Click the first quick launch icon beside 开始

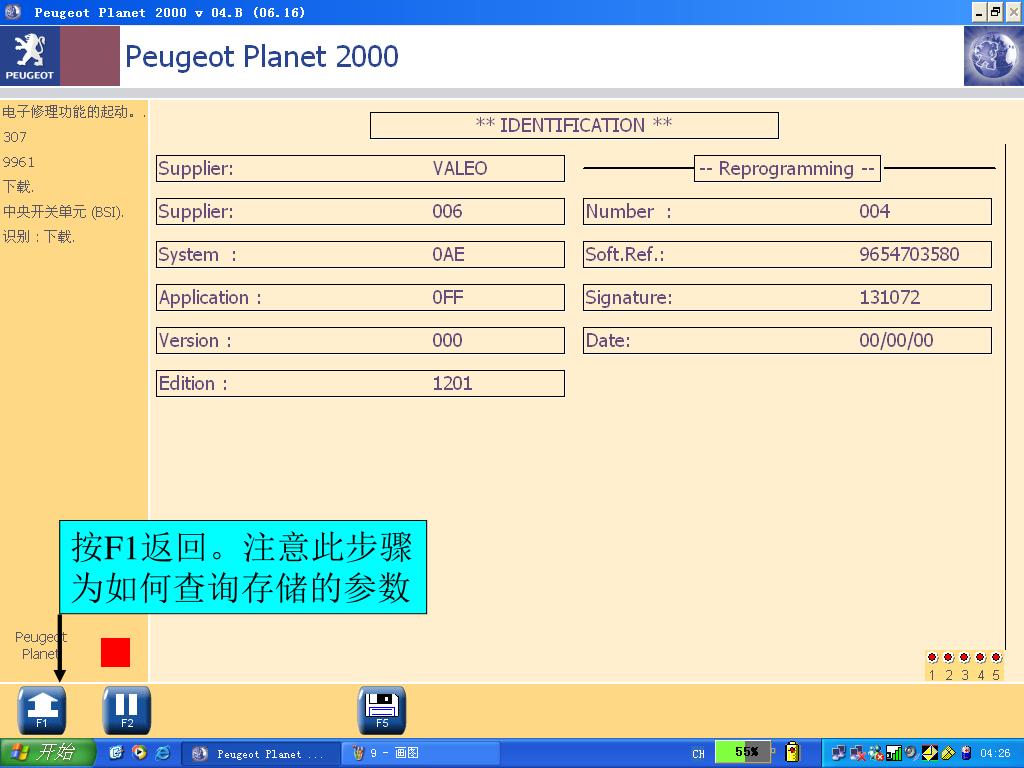[x=116, y=753]
